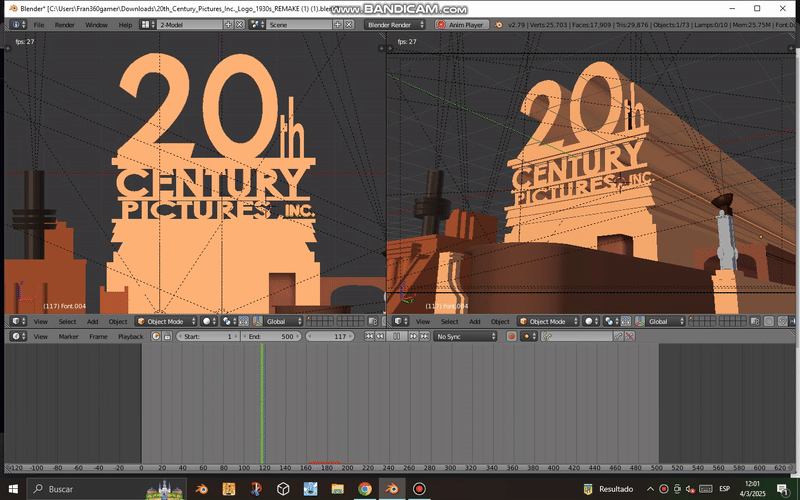Click current frame field showing 117
The image size is (800, 500).
(x=329, y=336)
